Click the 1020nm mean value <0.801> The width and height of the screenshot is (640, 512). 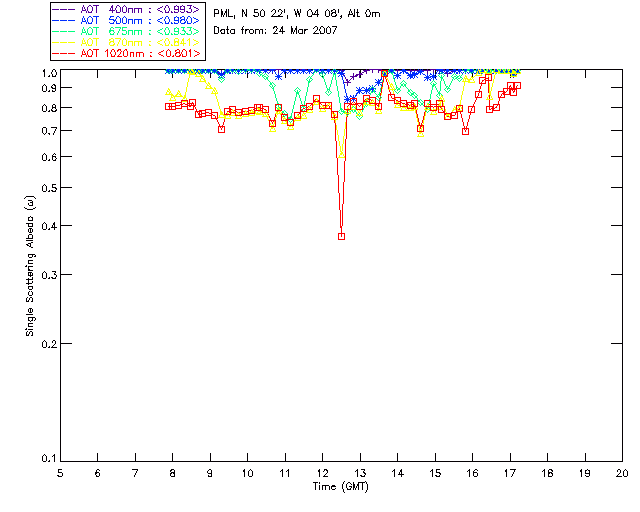click(179, 53)
